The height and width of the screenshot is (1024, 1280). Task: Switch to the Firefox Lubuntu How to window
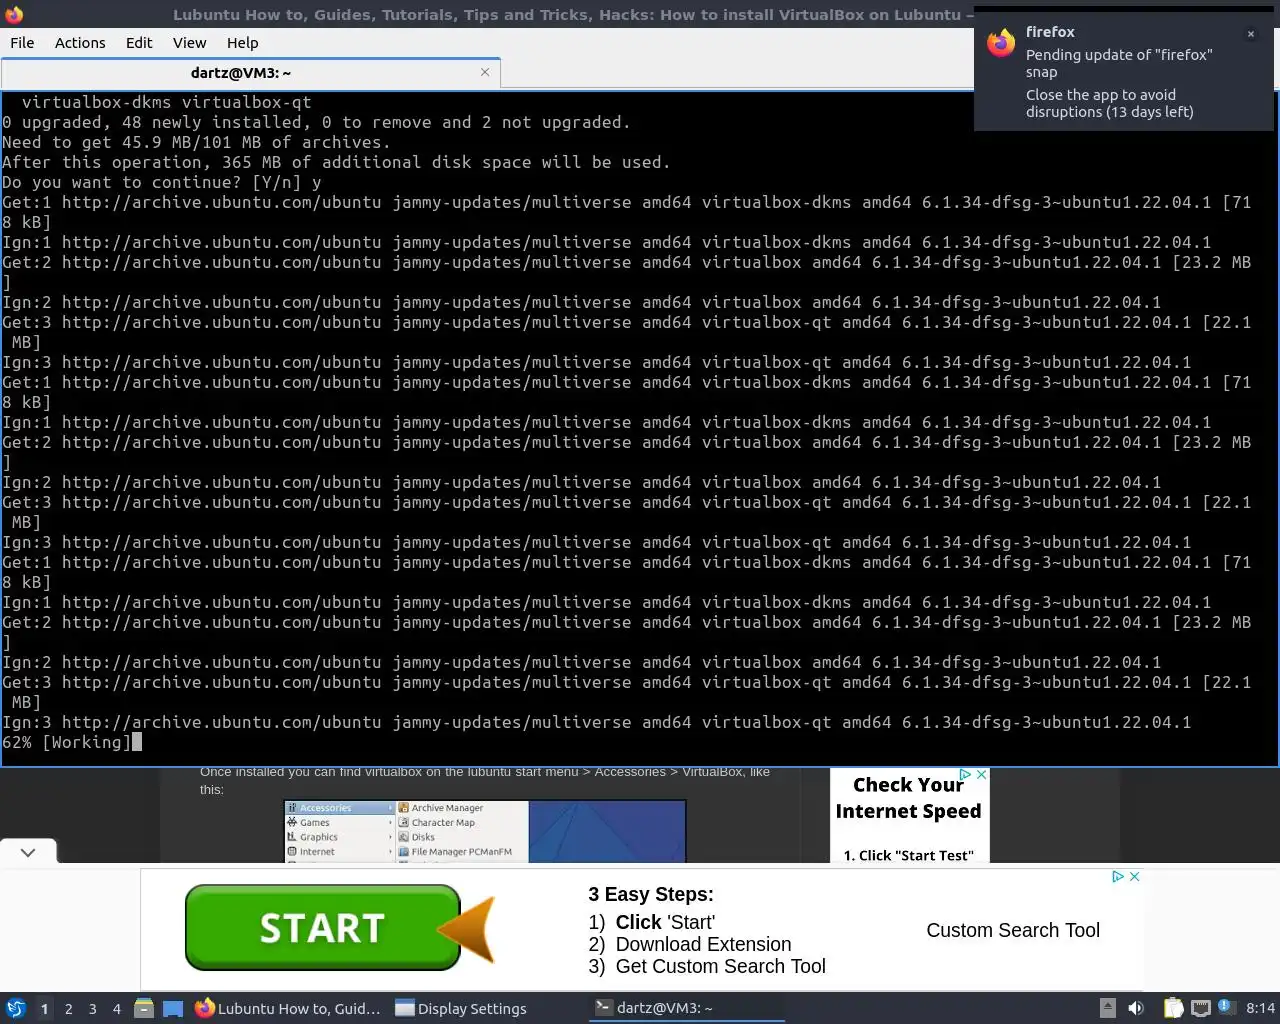point(288,1008)
